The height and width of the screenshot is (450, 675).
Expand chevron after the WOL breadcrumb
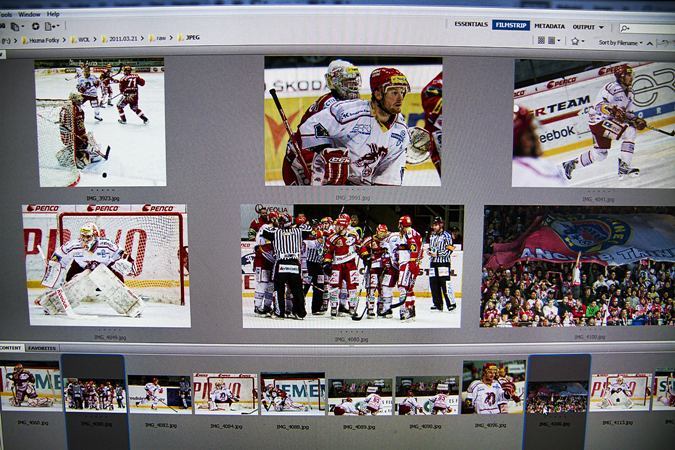tap(95, 39)
